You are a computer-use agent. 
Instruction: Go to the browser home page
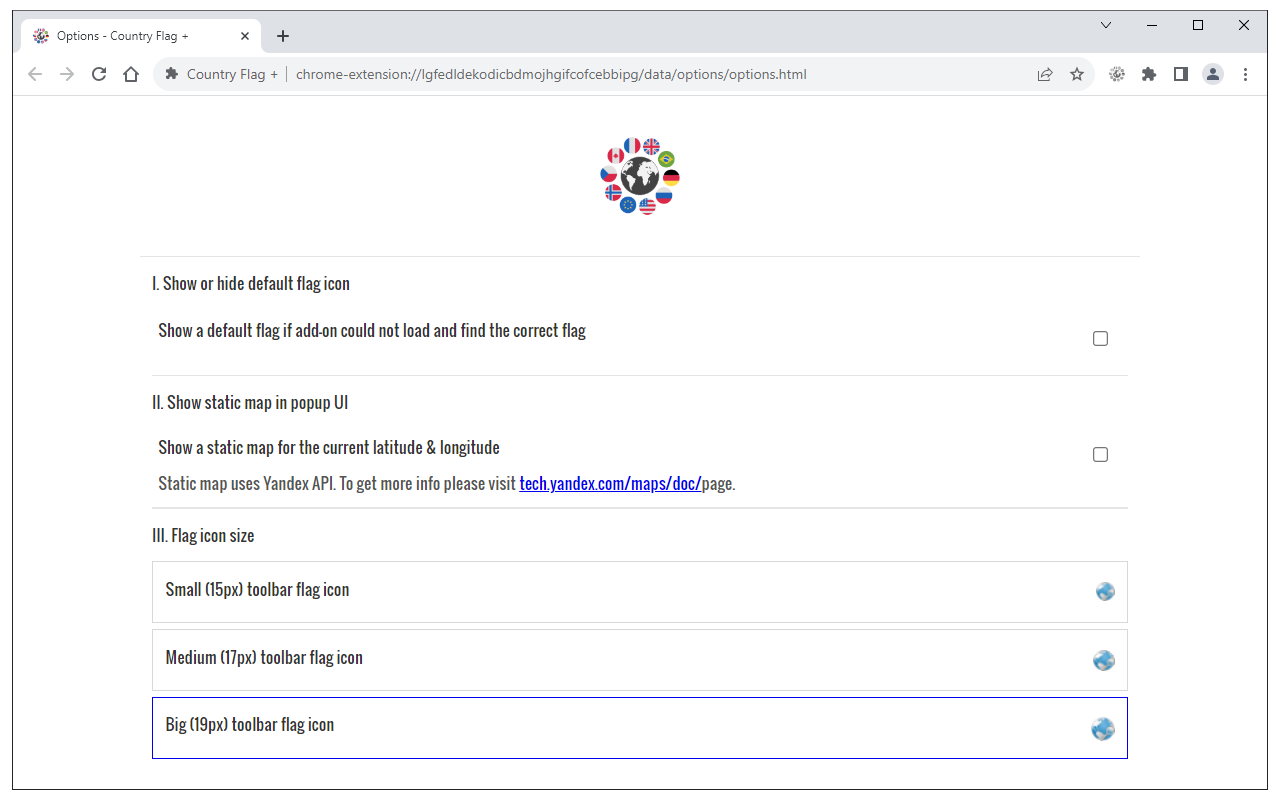pos(131,74)
